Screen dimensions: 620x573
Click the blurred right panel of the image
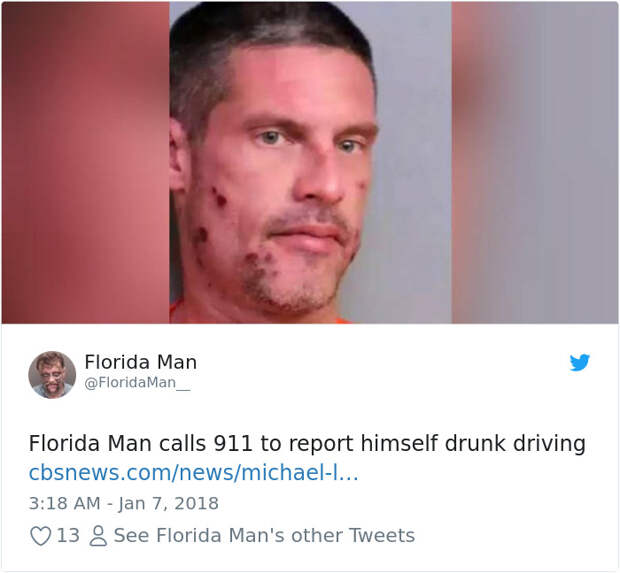(535, 162)
